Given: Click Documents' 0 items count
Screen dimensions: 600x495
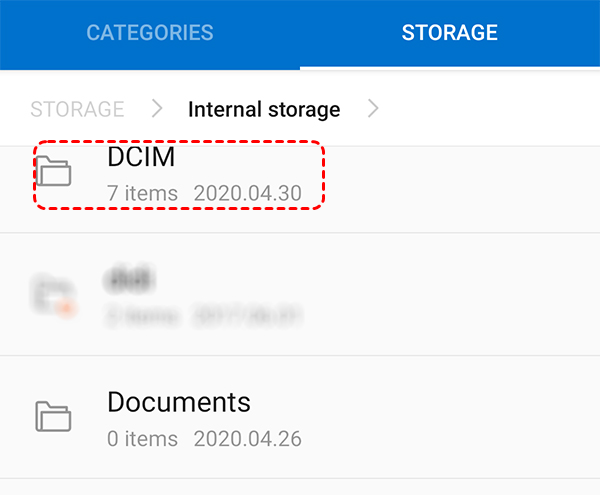Looking at the screenshot, I should click(142, 438).
